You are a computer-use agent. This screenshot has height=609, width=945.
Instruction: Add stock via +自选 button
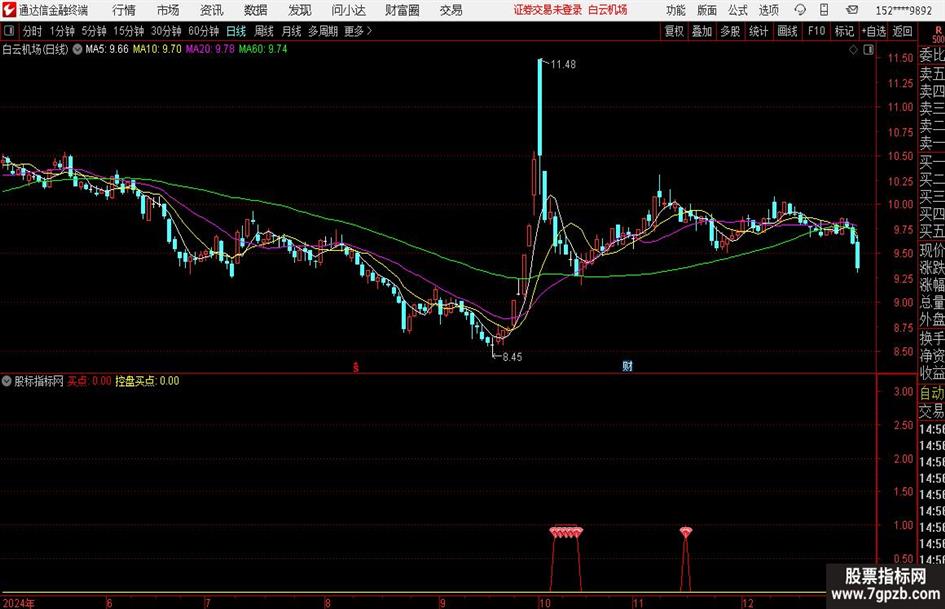(x=874, y=31)
